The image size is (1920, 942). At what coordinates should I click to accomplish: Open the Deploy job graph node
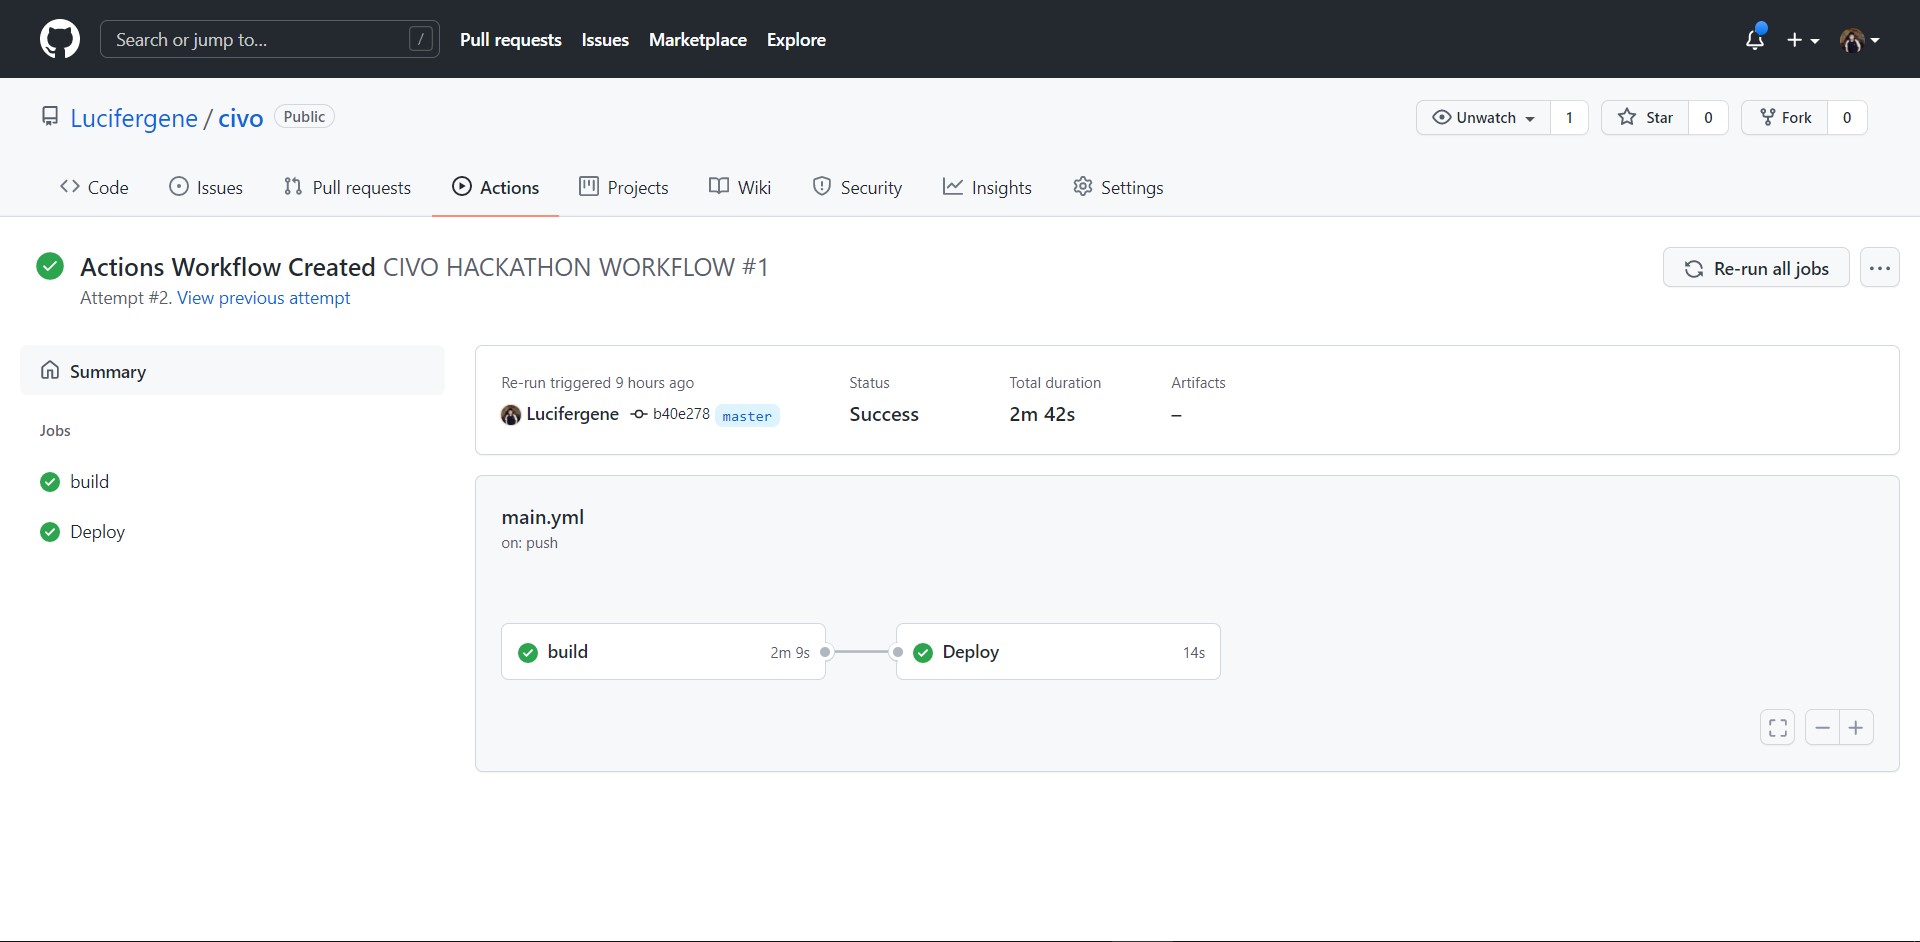pos(1058,652)
